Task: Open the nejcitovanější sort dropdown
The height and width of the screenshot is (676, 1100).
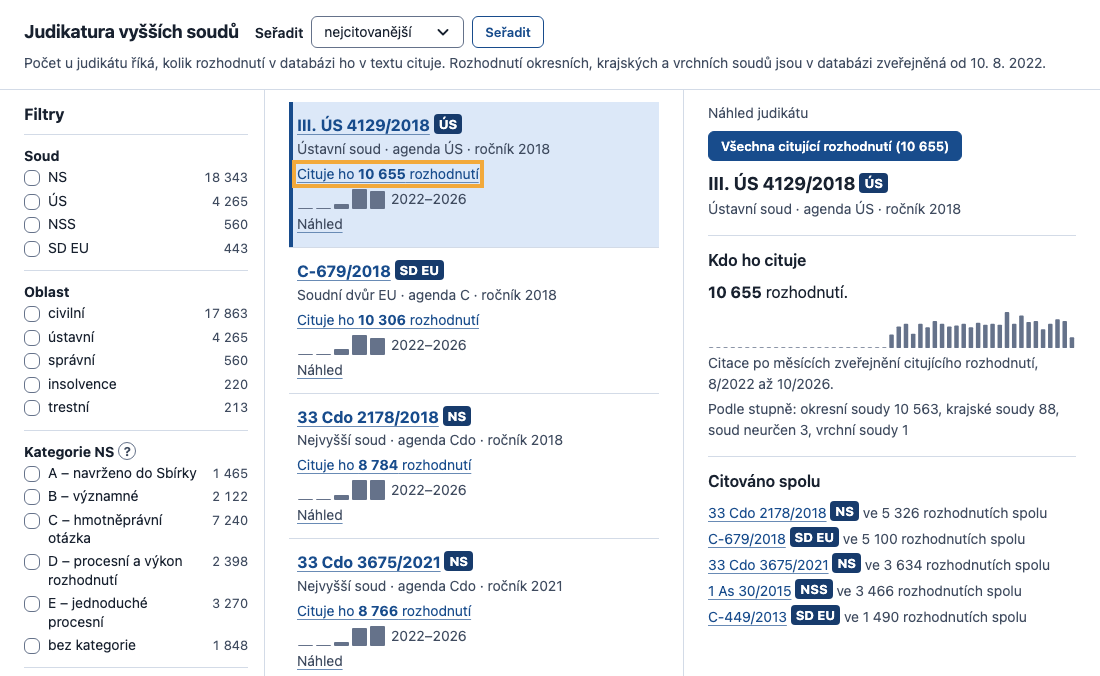Action: [x=387, y=32]
